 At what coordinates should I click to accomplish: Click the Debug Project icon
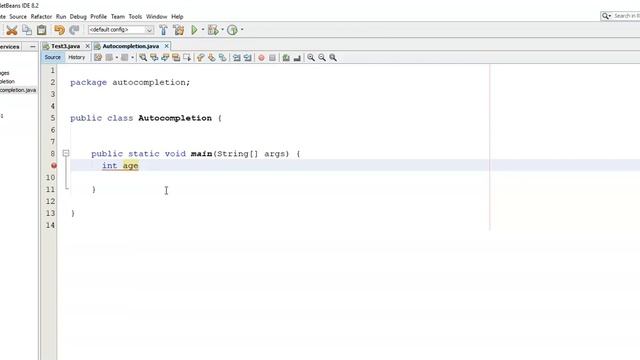point(213,30)
